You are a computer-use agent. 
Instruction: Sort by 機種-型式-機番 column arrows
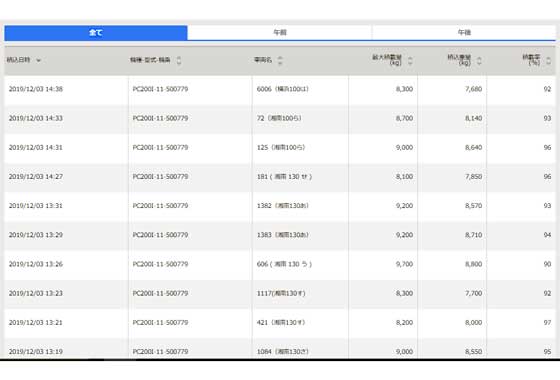tap(179, 60)
